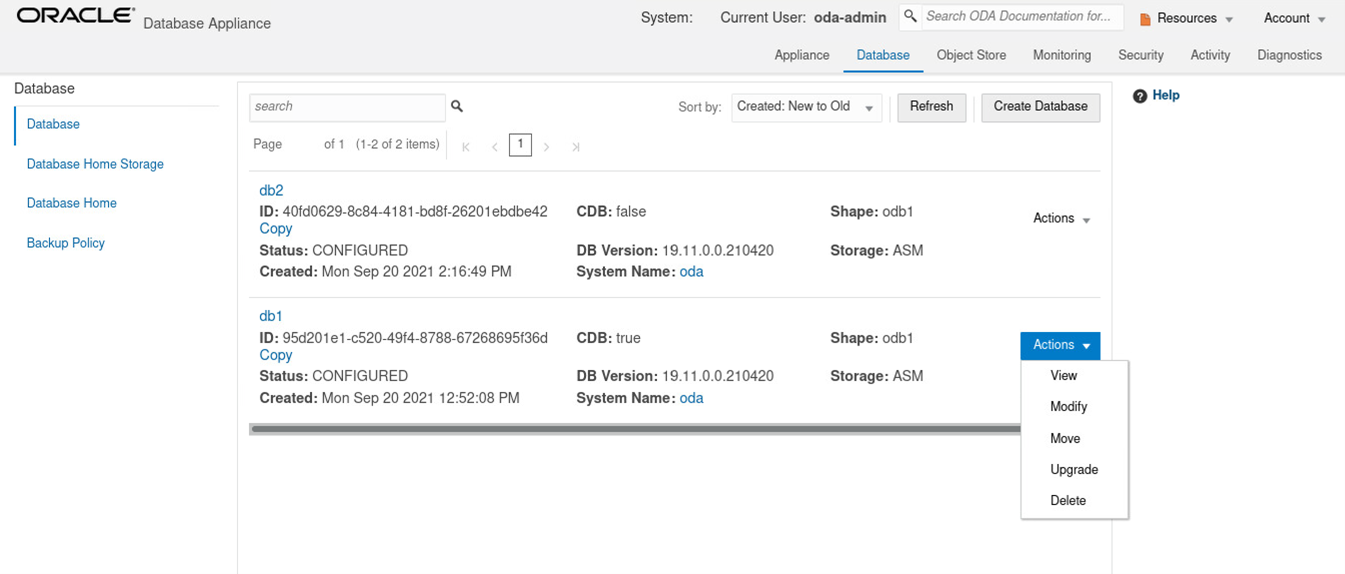Open the Diagnostics tab

[1290, 55]
